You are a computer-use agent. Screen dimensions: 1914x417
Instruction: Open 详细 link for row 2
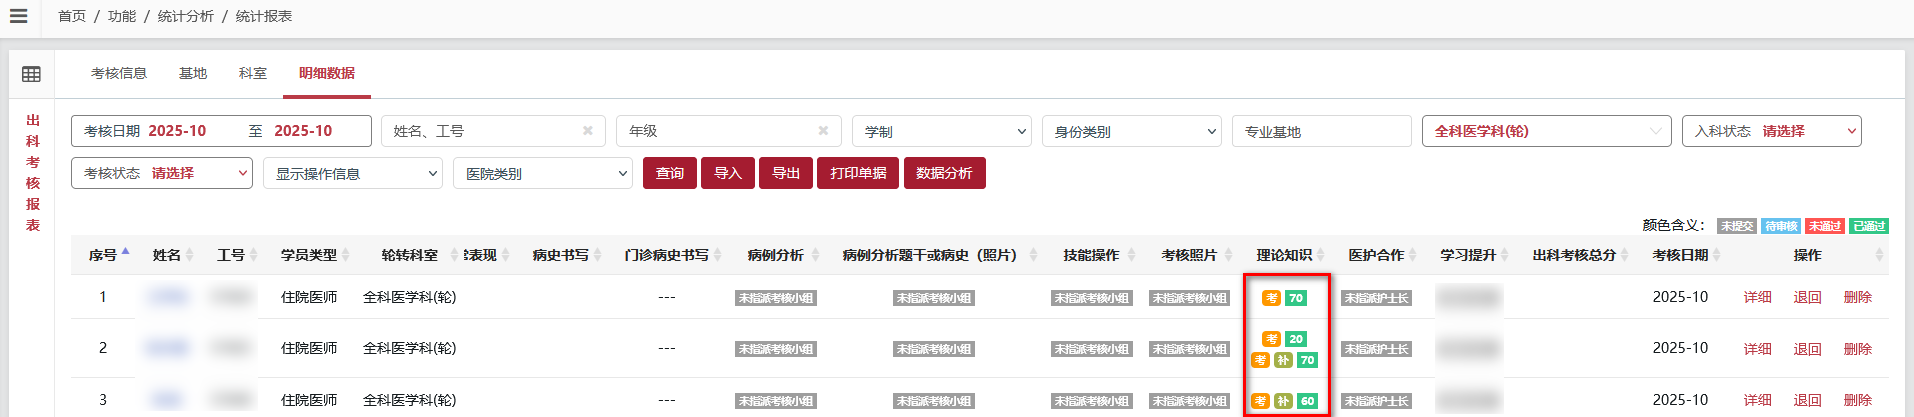[x=1758, y=348]
